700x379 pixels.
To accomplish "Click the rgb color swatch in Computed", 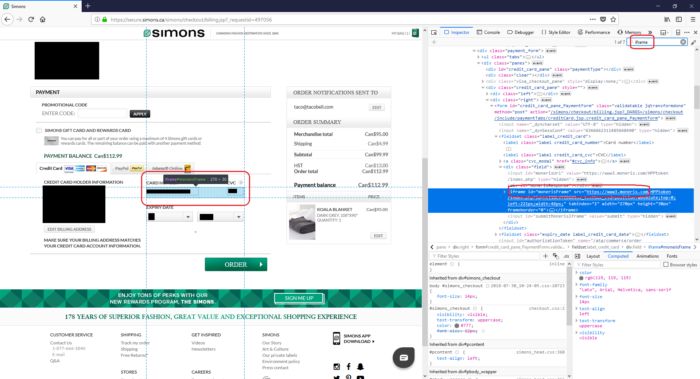I will point(581,278).
